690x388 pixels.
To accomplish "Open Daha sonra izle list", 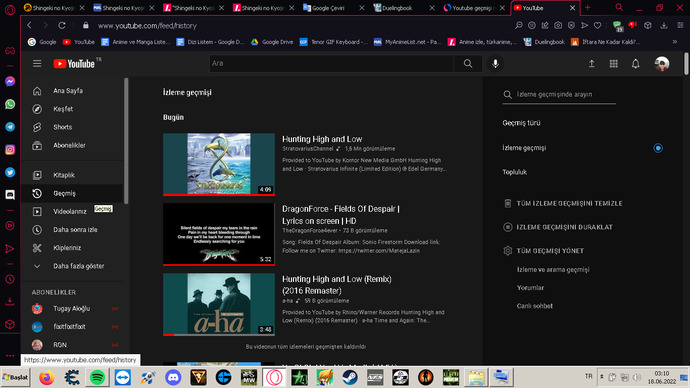I will tap(73, 230).
